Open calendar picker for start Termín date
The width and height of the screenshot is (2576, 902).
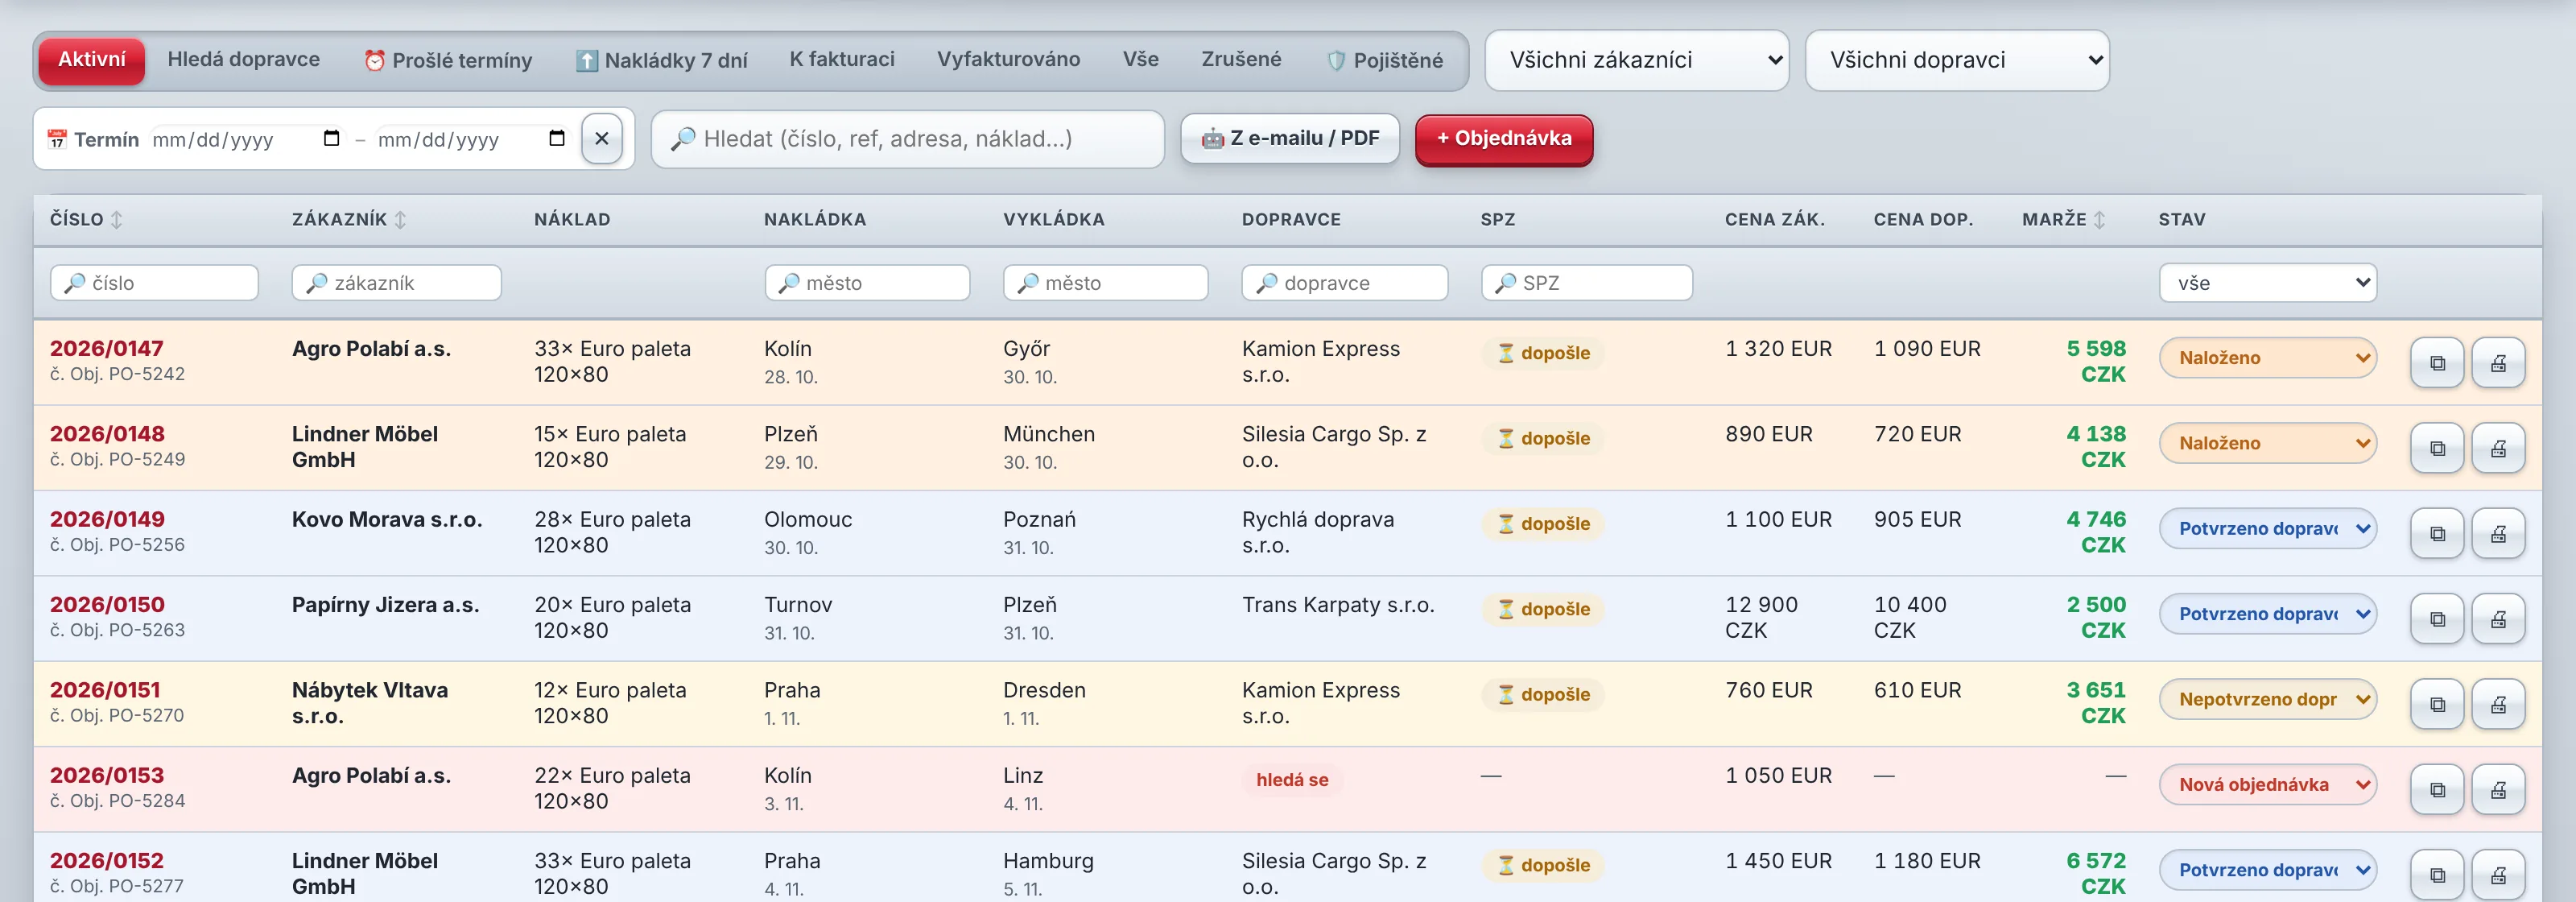click(x=331, y=138)
